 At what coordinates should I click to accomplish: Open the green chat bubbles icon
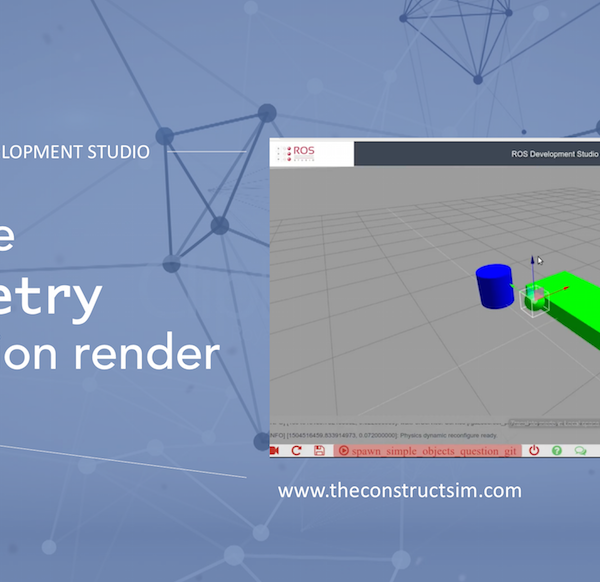click(x=580, y=451)
